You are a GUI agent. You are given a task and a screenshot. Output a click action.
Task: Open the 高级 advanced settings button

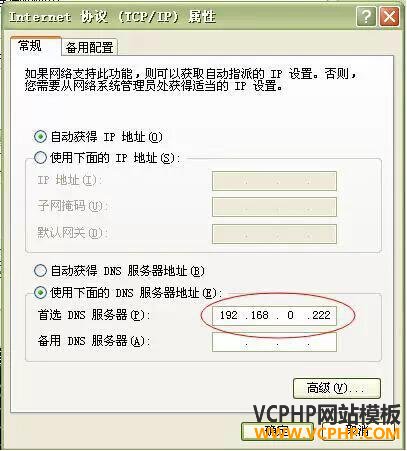point(337,388)
